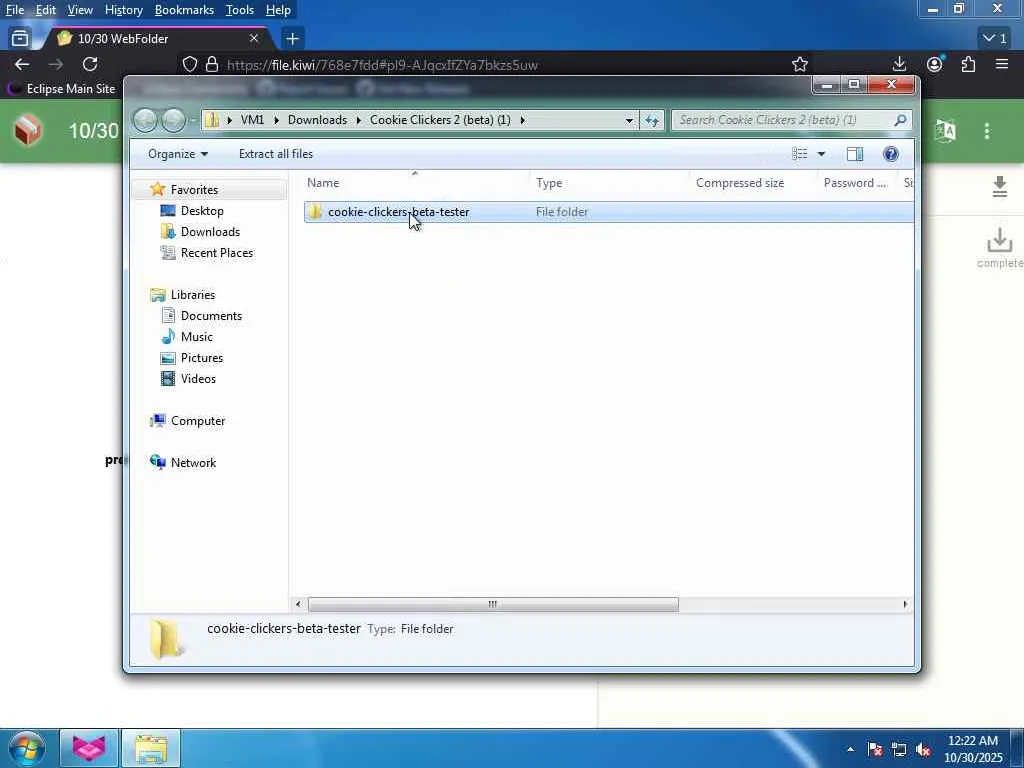
Task: Open the view options dropdown arrow
Action: pos(822,154)
